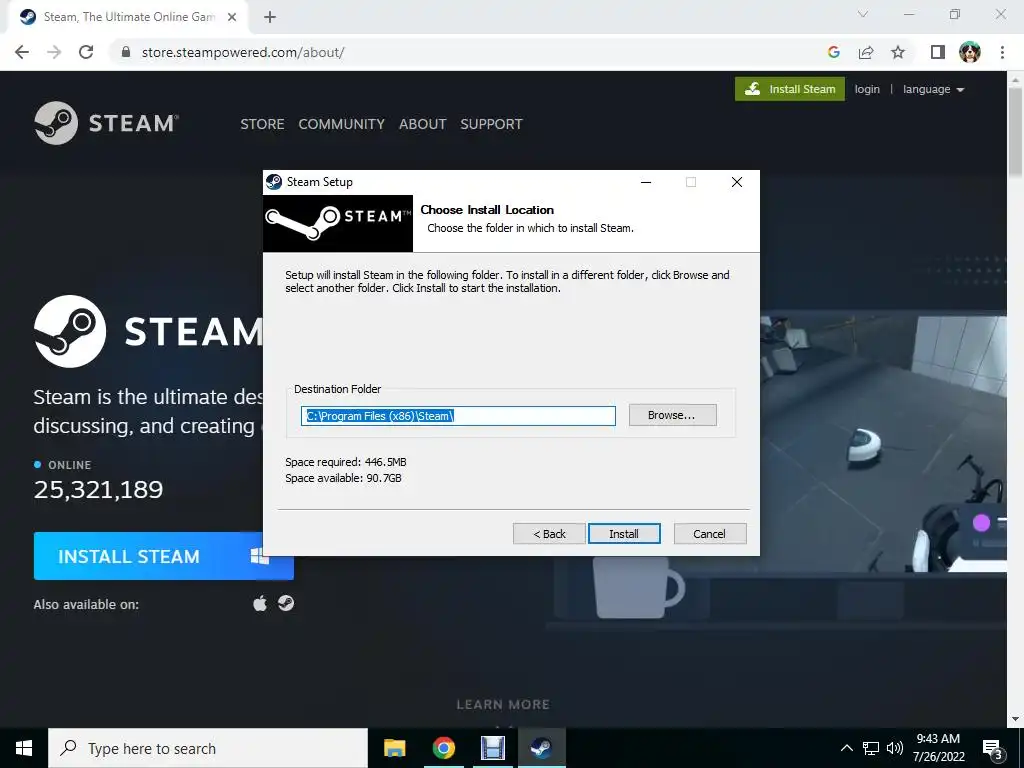
Task: Open Chrome tab search chevron
Action: [863, 14]
